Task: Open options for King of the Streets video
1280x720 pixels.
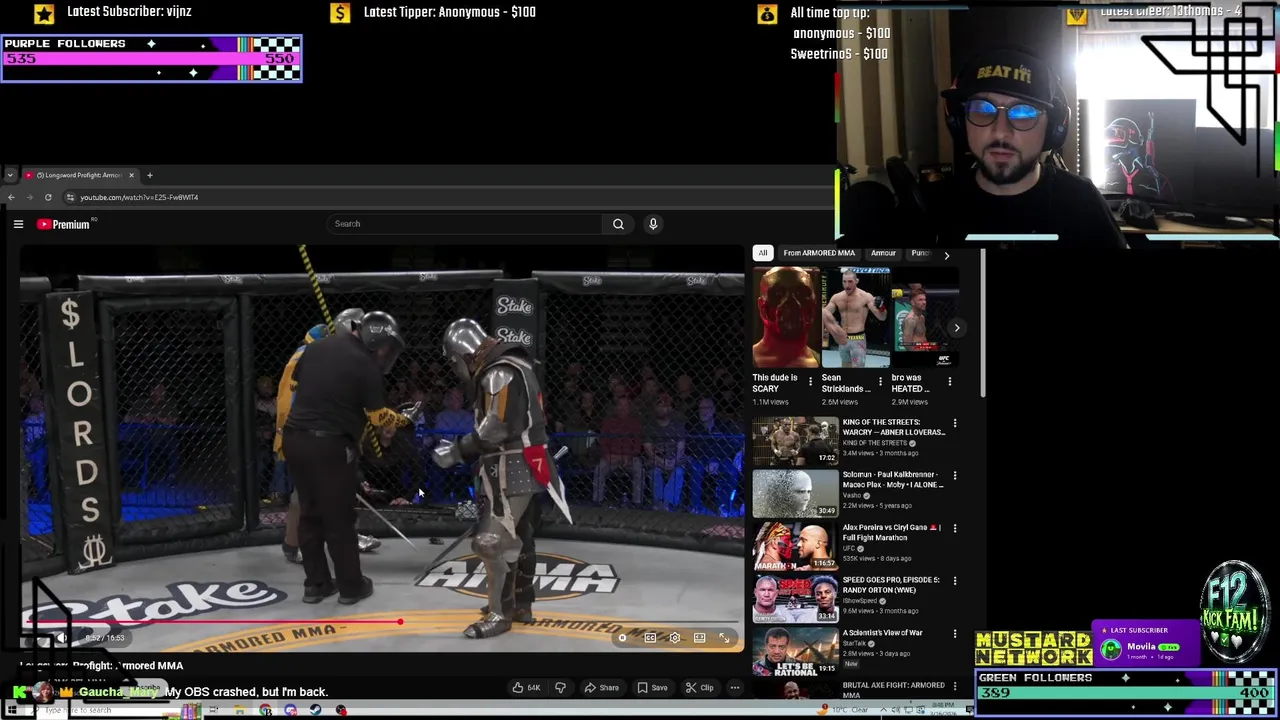Action: tap(955, 423)
